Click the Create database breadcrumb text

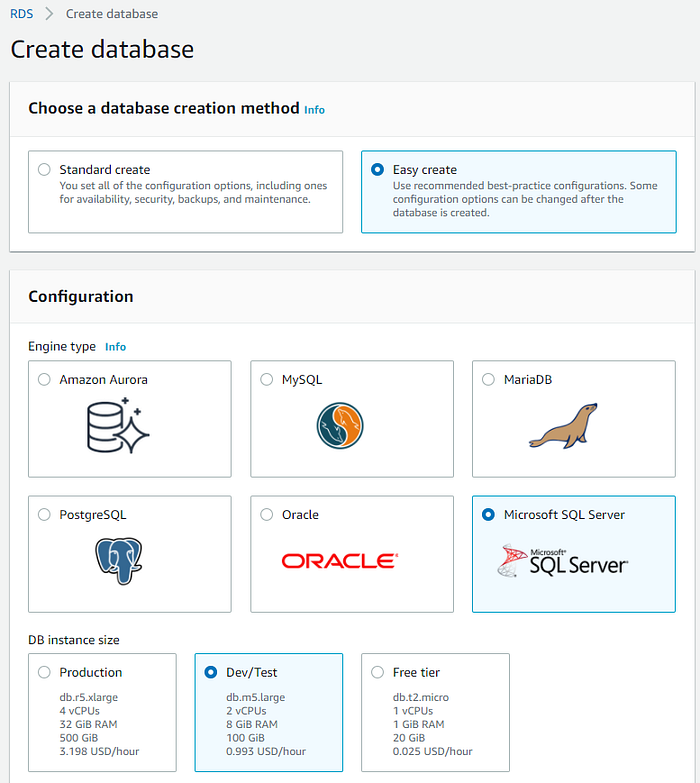[x=112, y=14]
